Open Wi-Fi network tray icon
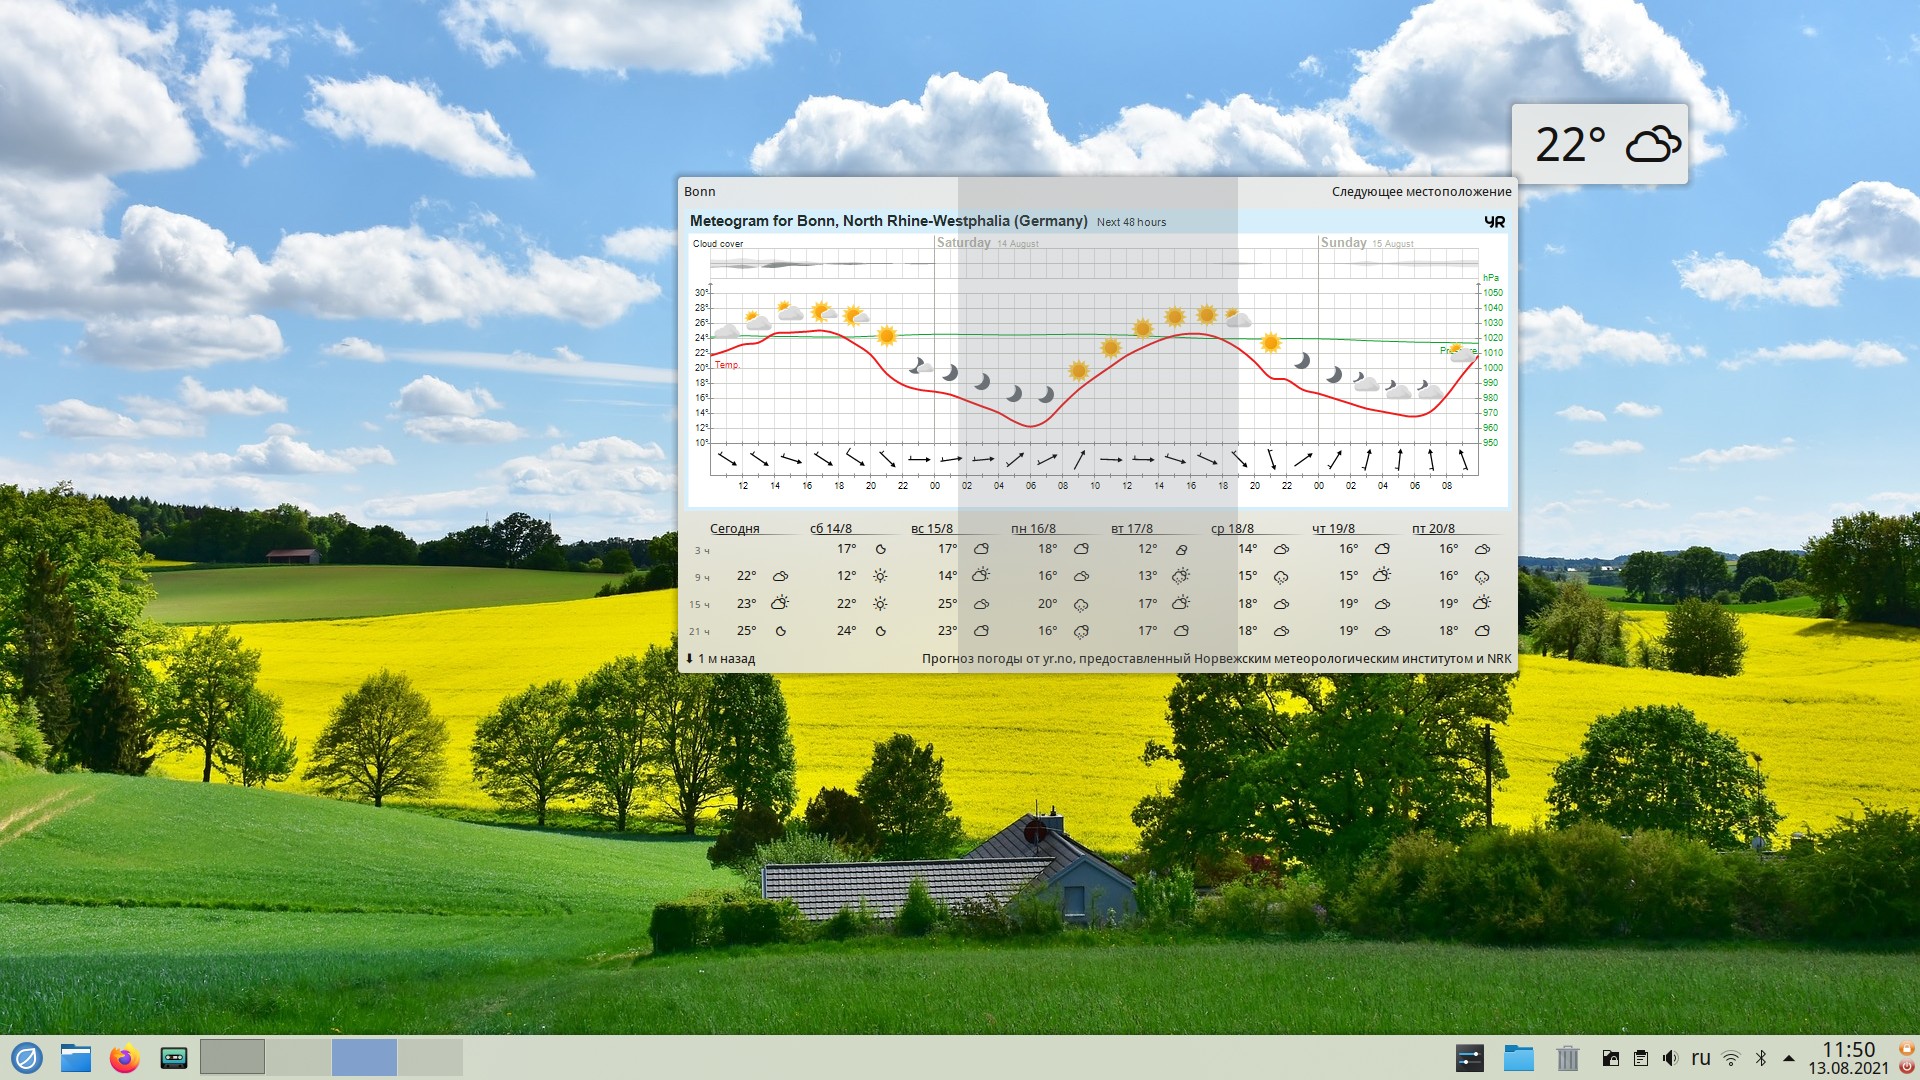Image resolution: width=1920 pixels, height=1080 pixels. (1732, 1058)
